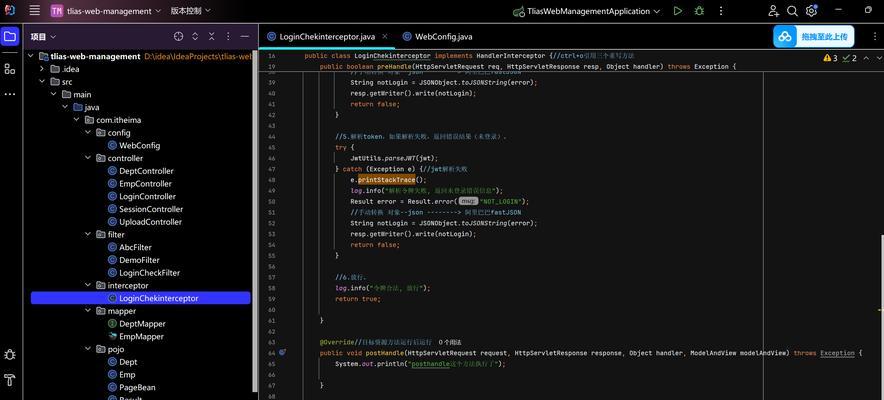The width and height of the screenshot is (884, 400).
Task: Click the msg: parameter hint on line 50
Action: (467, 201)
